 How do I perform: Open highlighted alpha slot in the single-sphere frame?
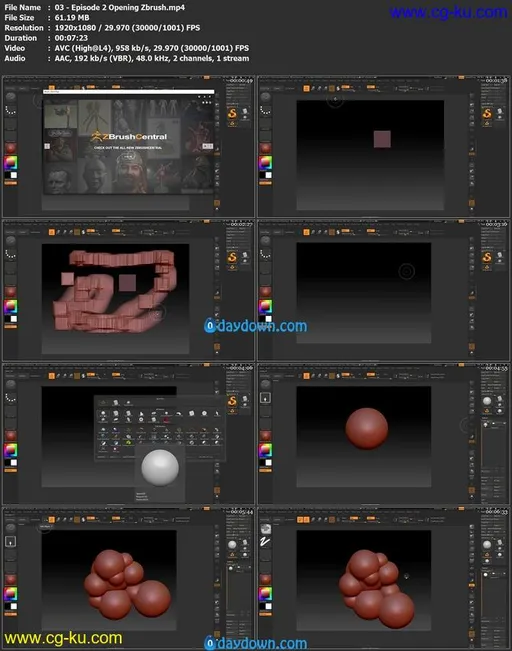pos(265,398)
